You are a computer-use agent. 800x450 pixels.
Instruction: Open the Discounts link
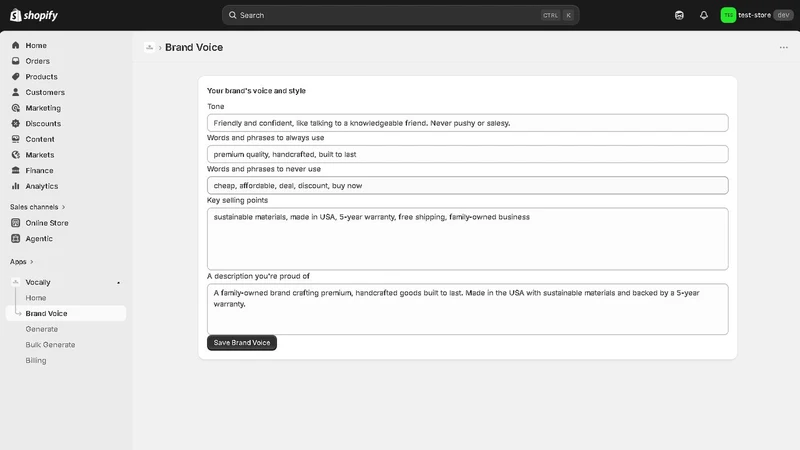(43, 123)
